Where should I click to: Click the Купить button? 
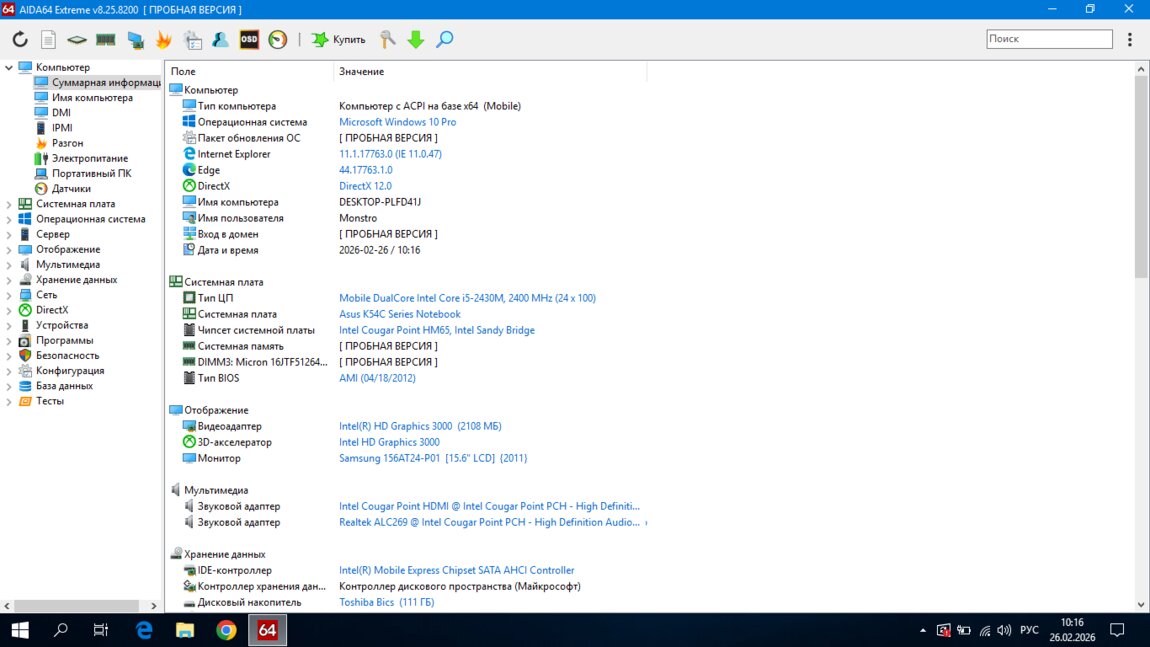[339, 40]
